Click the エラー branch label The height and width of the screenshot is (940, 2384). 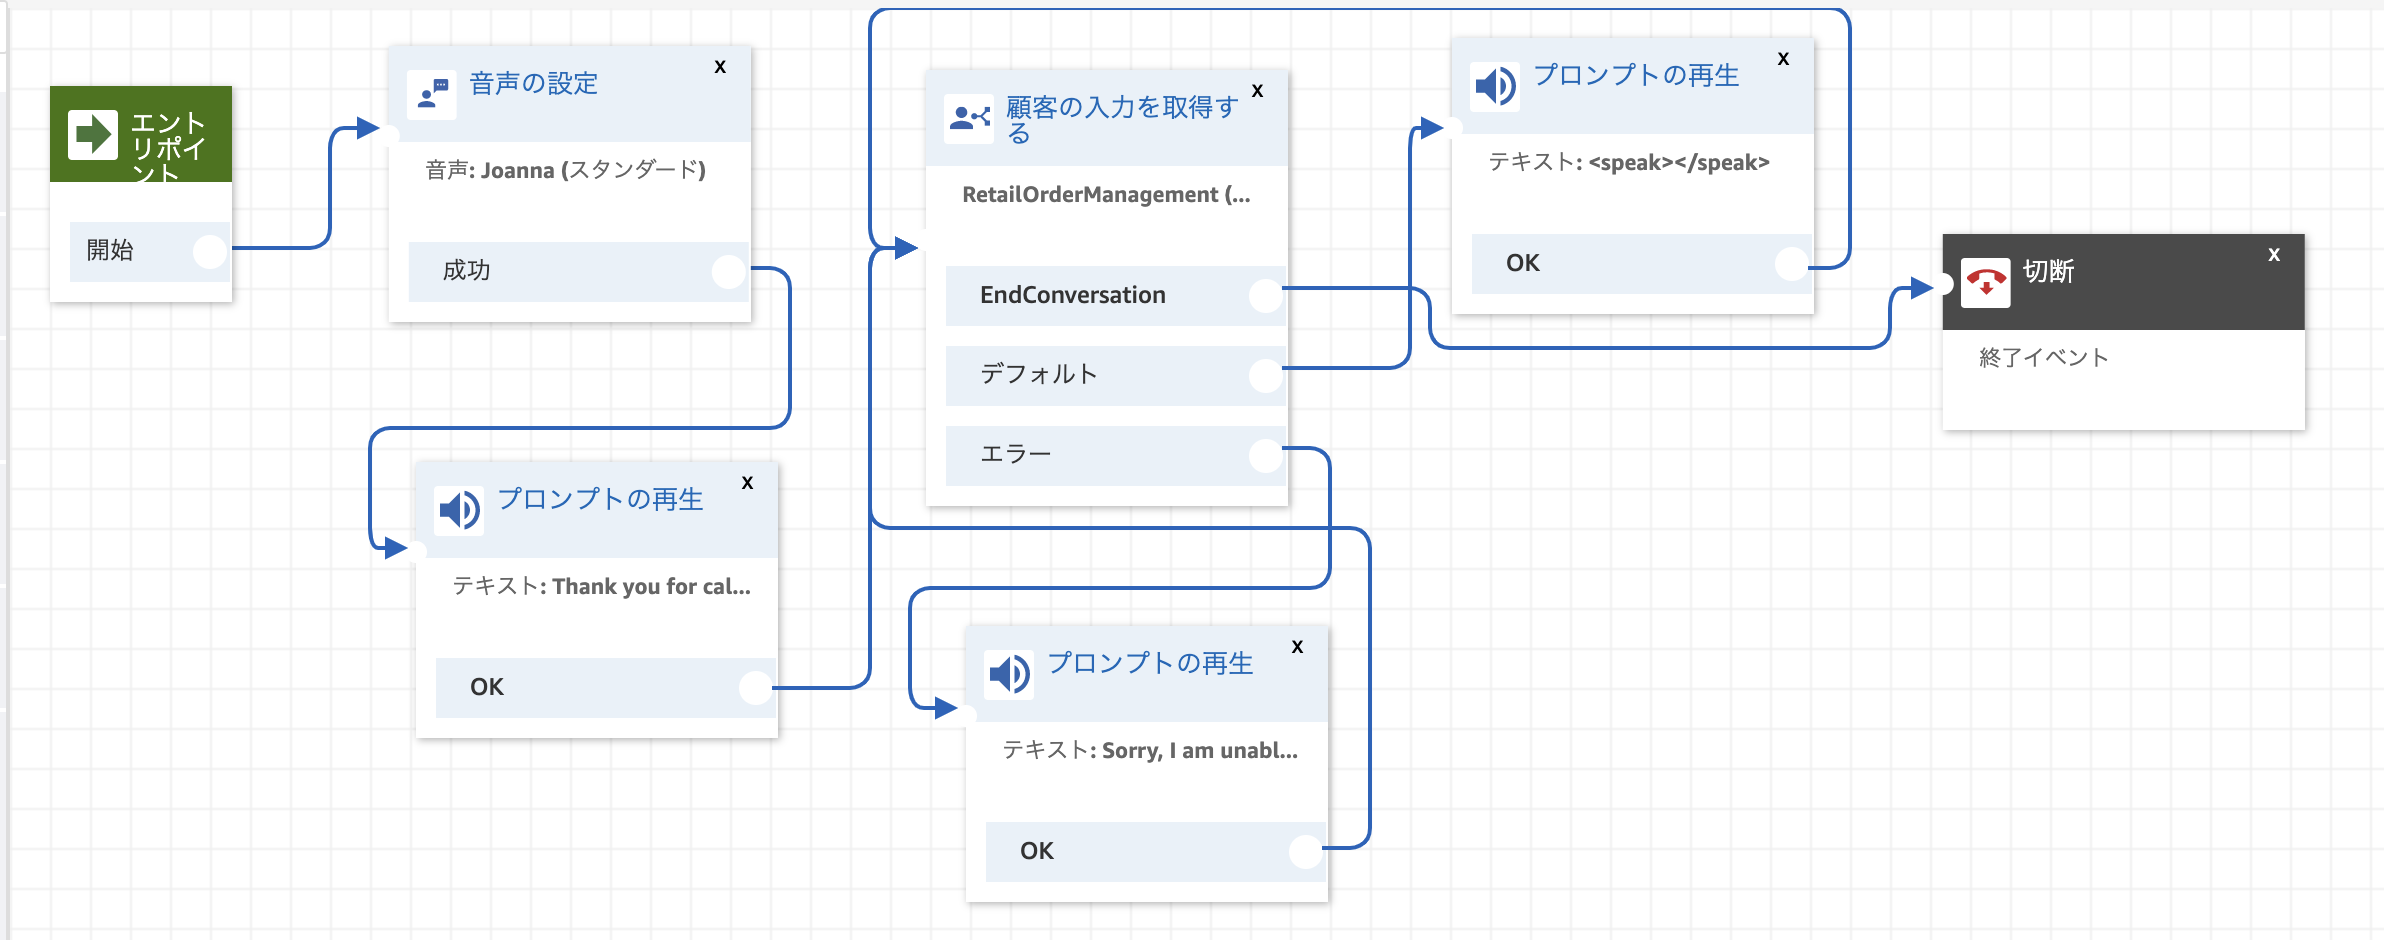coord(1016,454)
